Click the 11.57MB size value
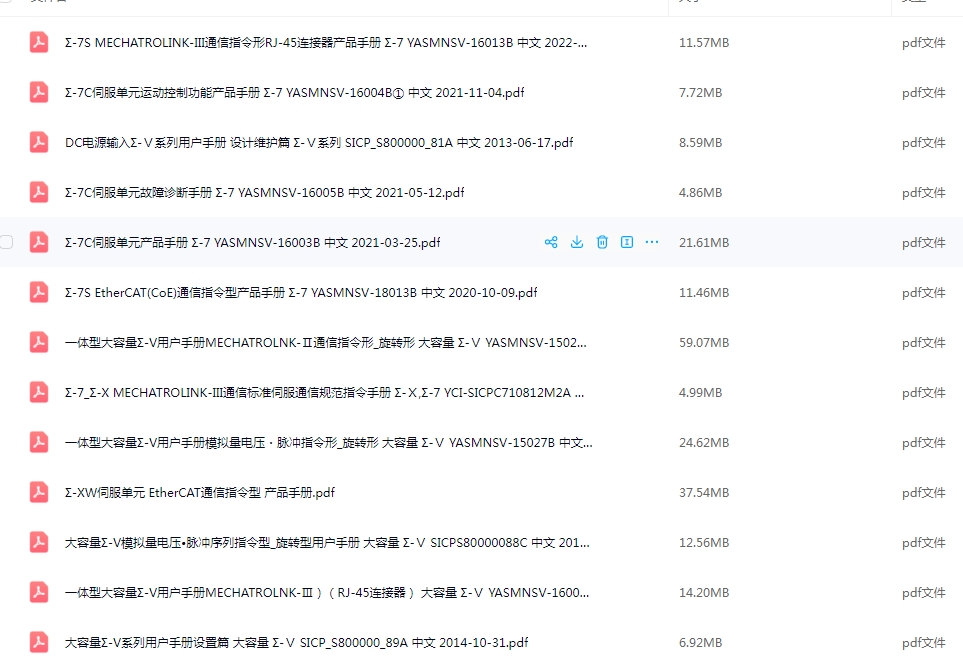963x663 pixels. (x=704, y=42)
